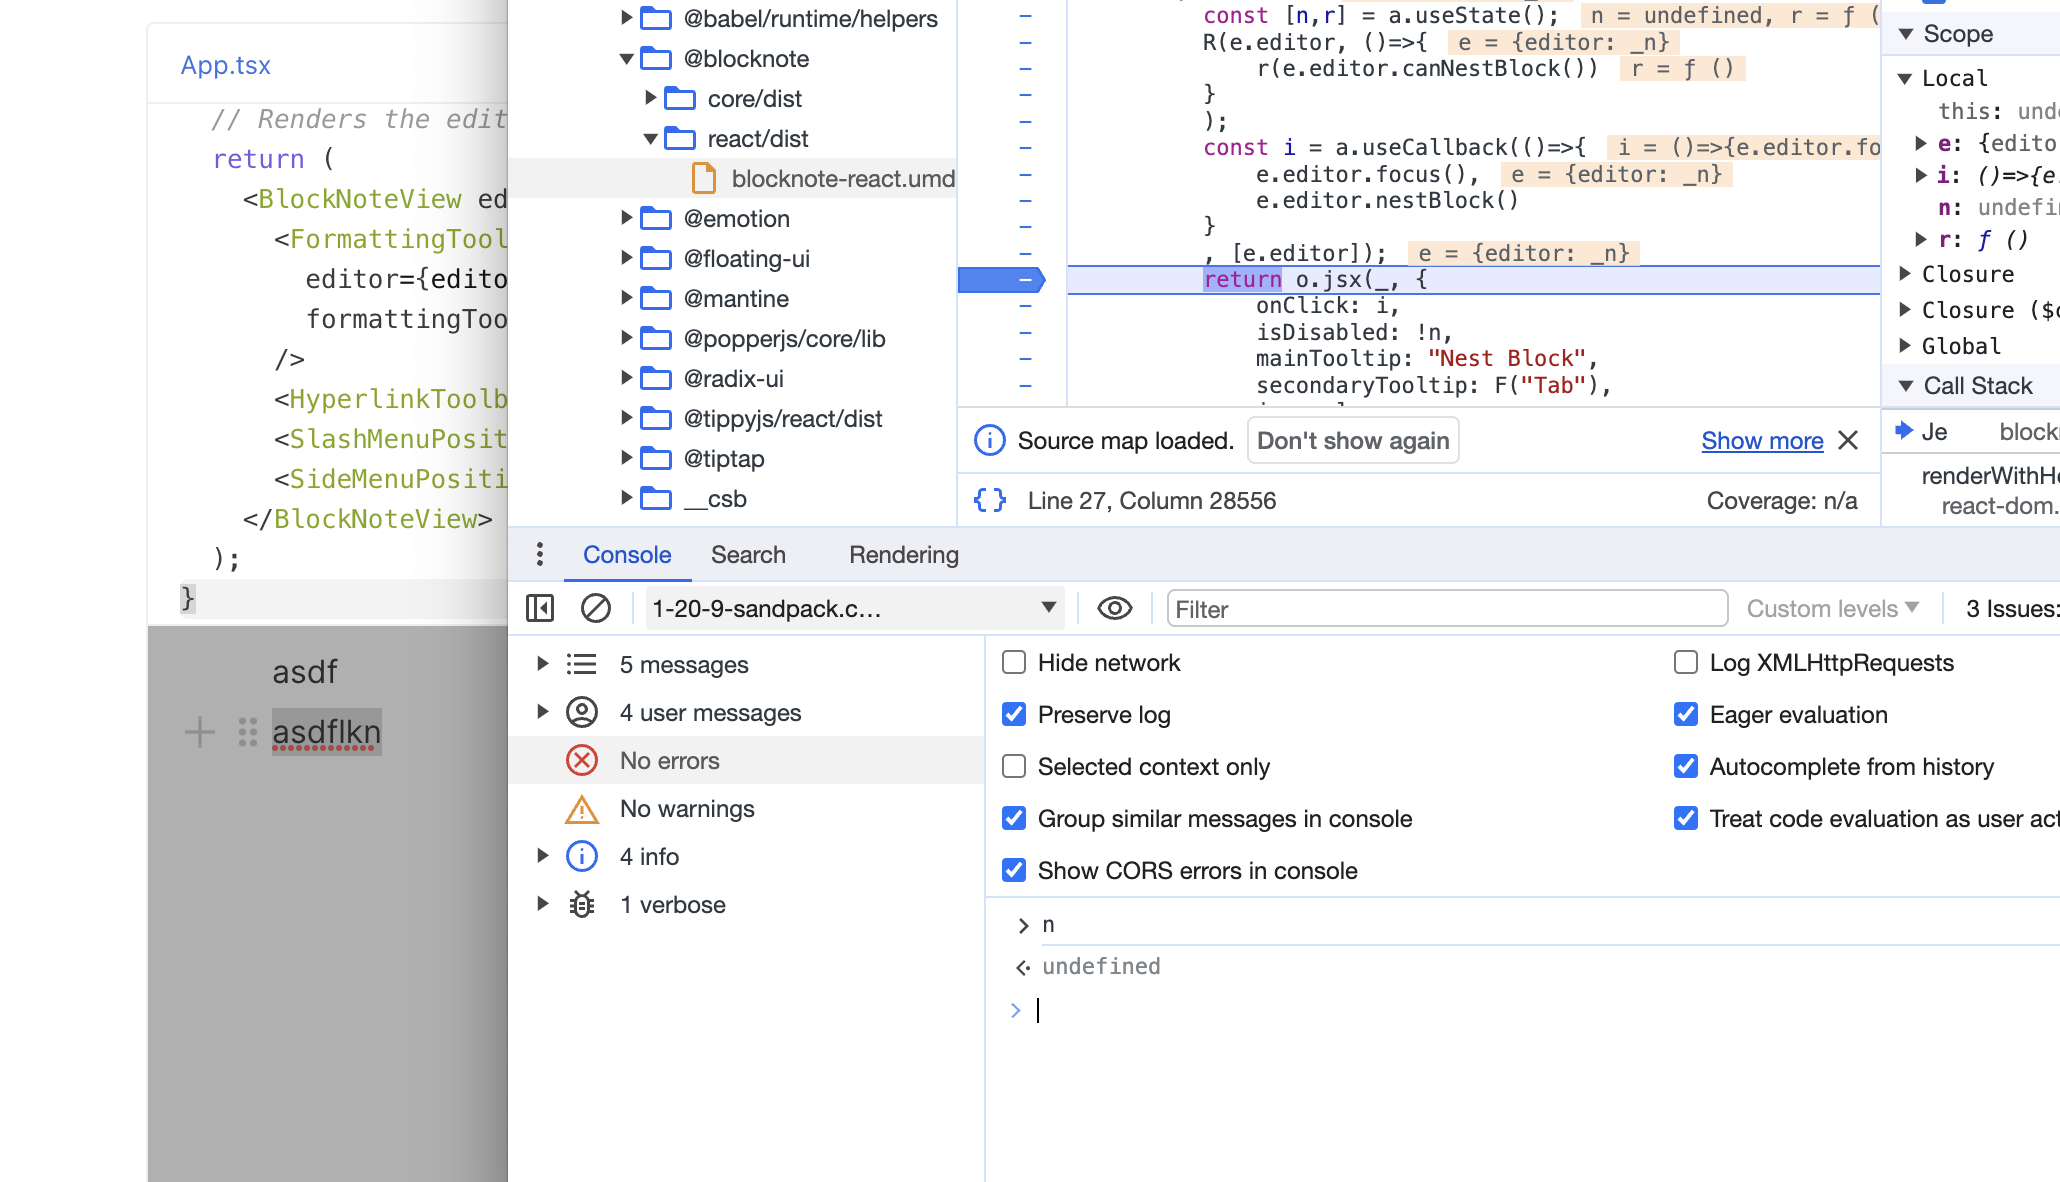Pretty-print the source with the braces icon
Image resolution: width=2060 pixels, height=1182 pixels.
point(989,500)
